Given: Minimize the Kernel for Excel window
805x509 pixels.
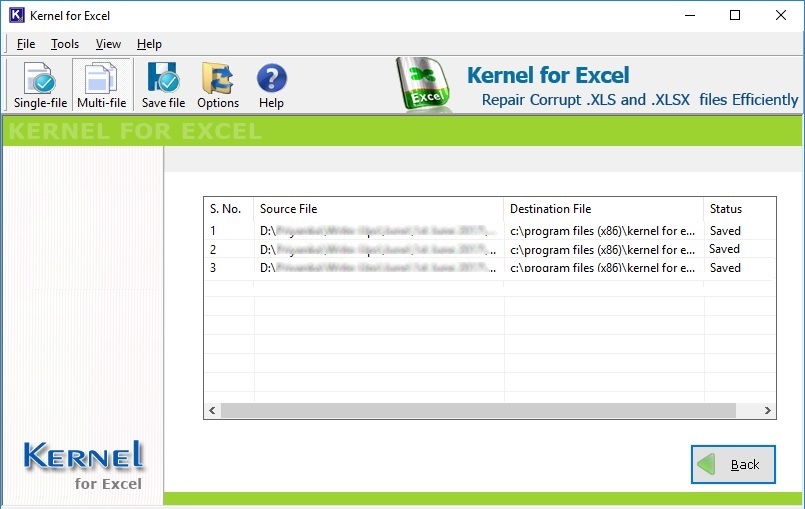Looking at the screenshot, I should (690, 15).
